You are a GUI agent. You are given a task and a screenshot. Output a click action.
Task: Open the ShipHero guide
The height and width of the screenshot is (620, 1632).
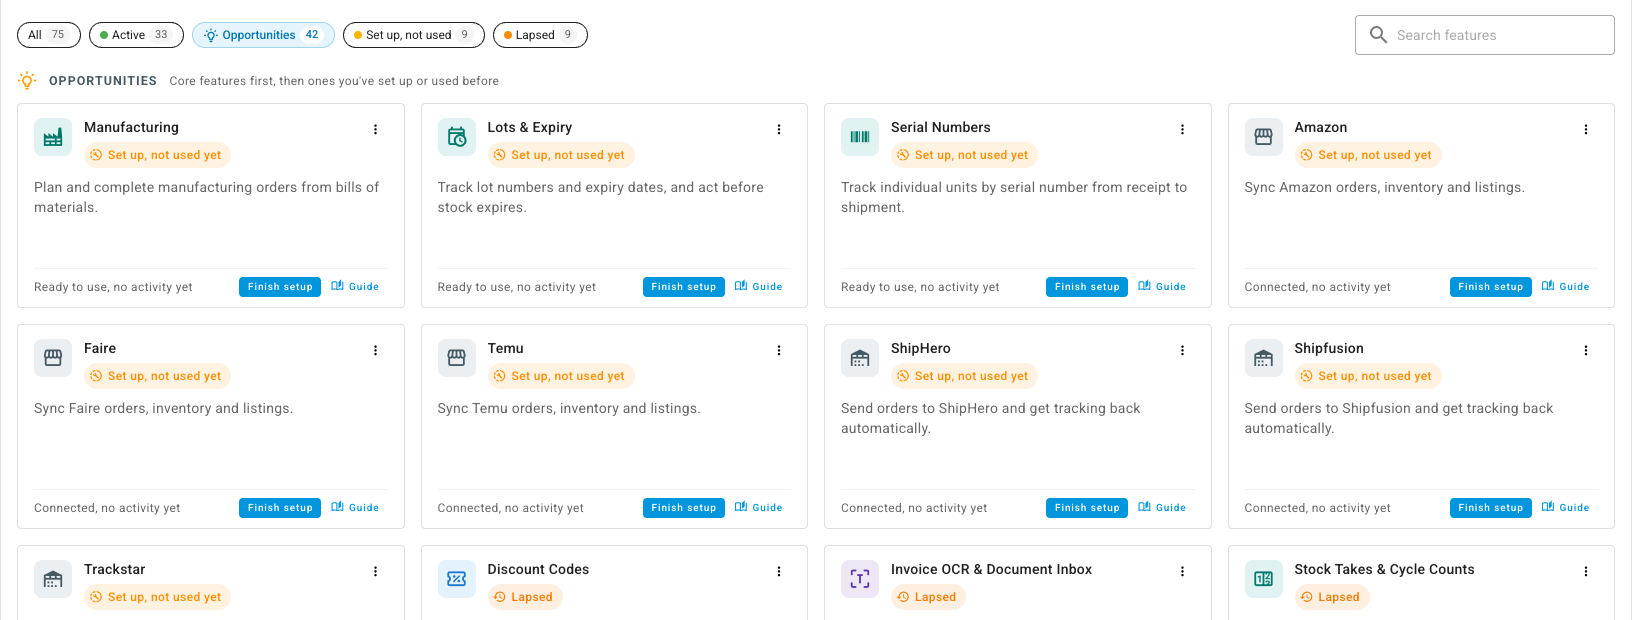point(1162,508)
